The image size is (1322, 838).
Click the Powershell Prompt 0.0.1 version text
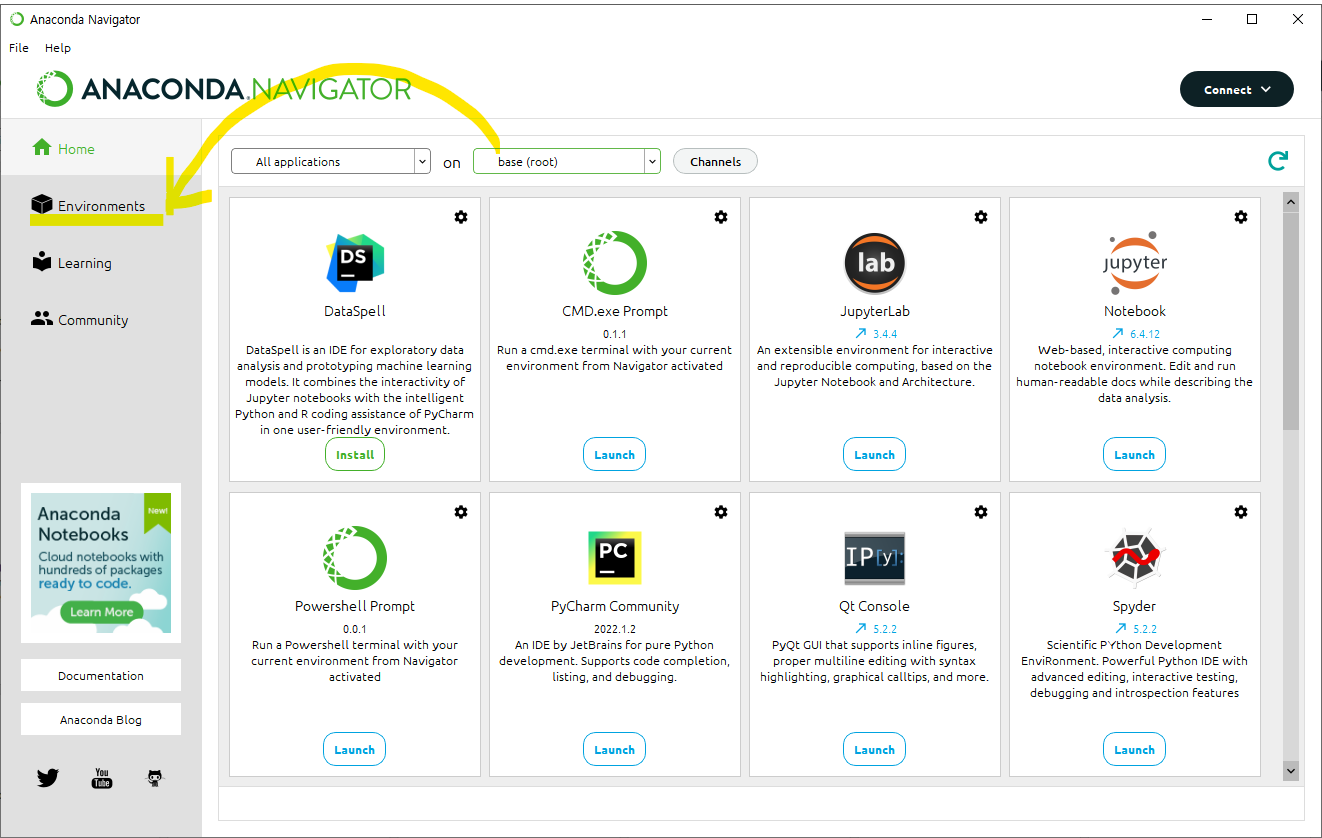tap(355, 629)
